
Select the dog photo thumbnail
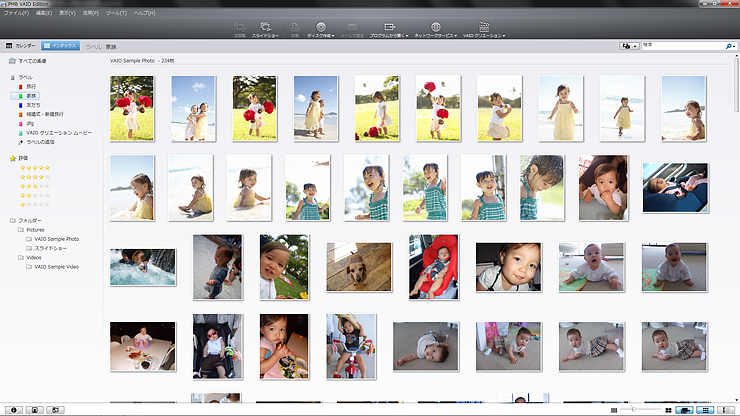[x=358, y=265]
